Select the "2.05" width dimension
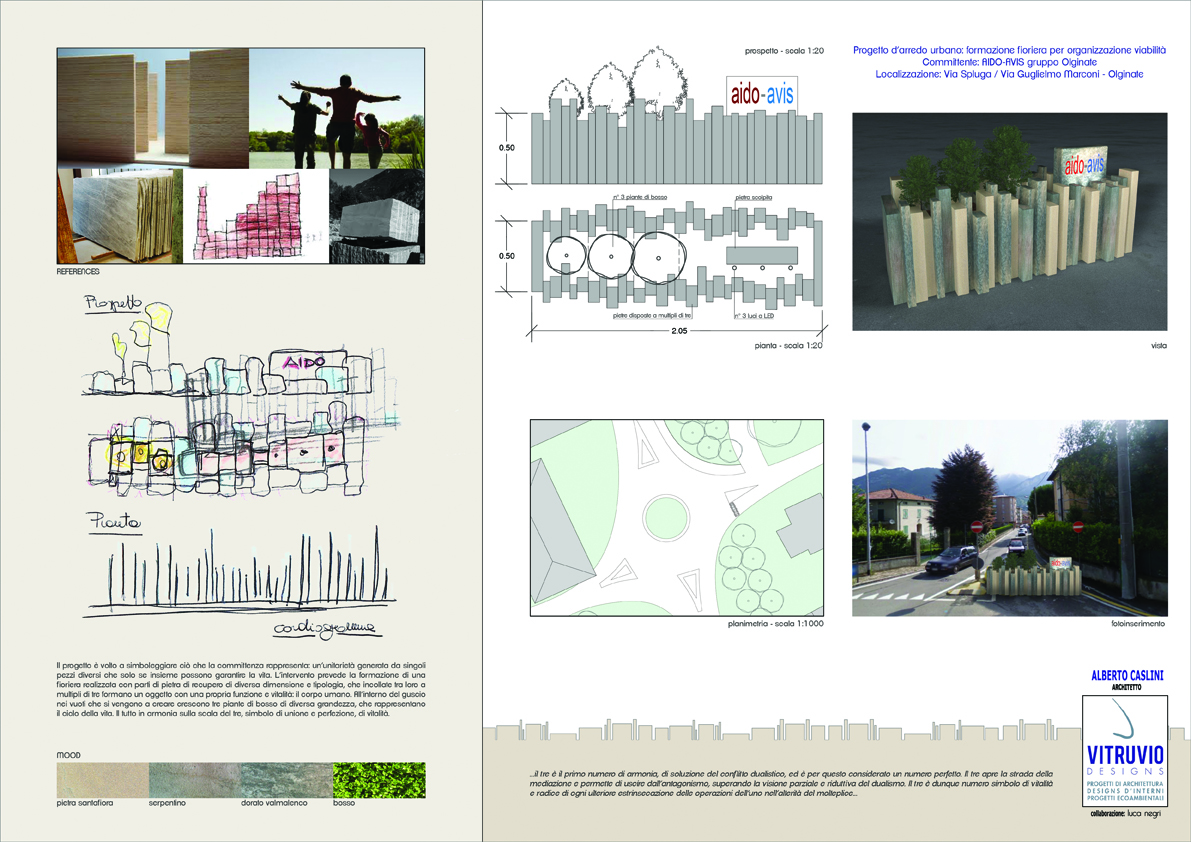The width and height of the screenshot is (1191, 842). click(679, 331)
